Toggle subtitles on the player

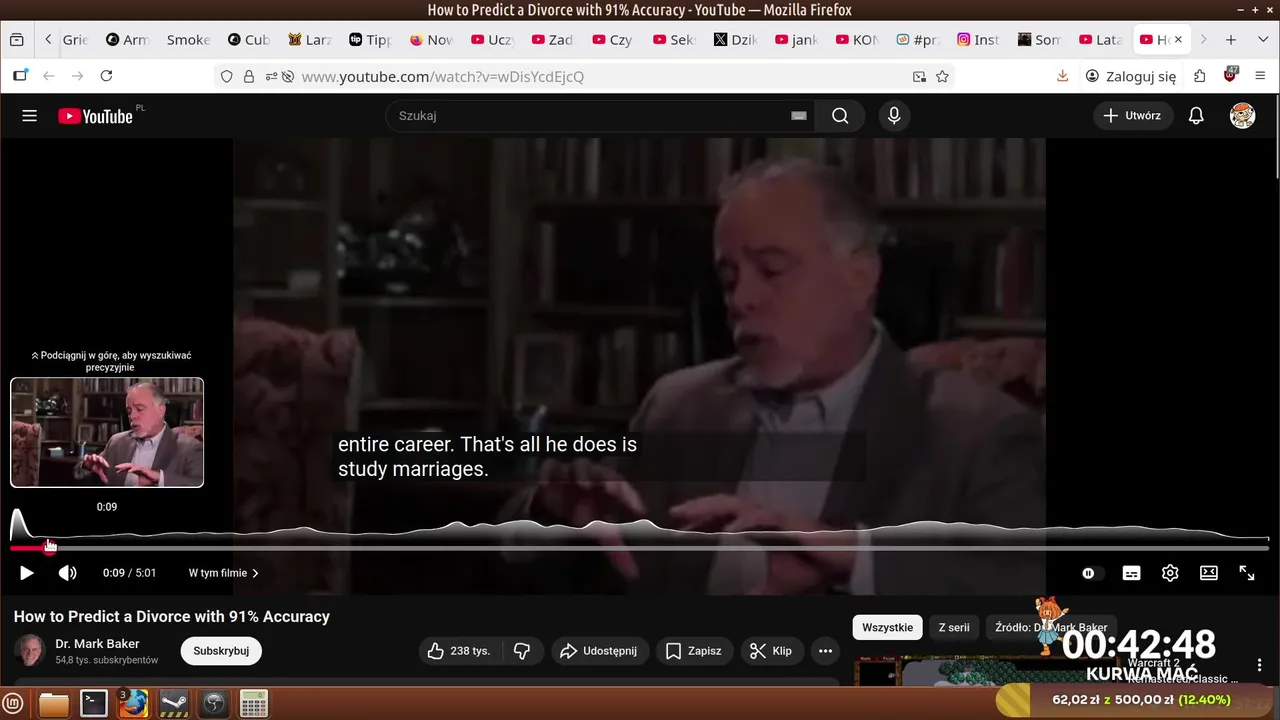tap(1131, 573)
